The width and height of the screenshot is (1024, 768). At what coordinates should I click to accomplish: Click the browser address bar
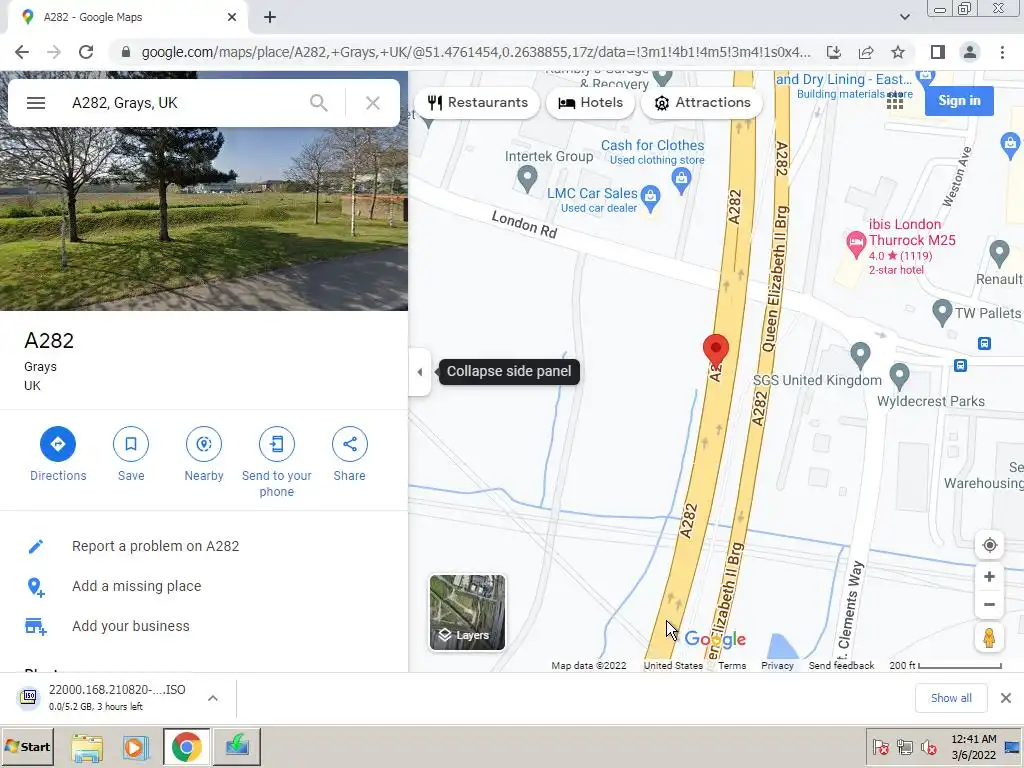pyautogui.click(x=475, y=52)
